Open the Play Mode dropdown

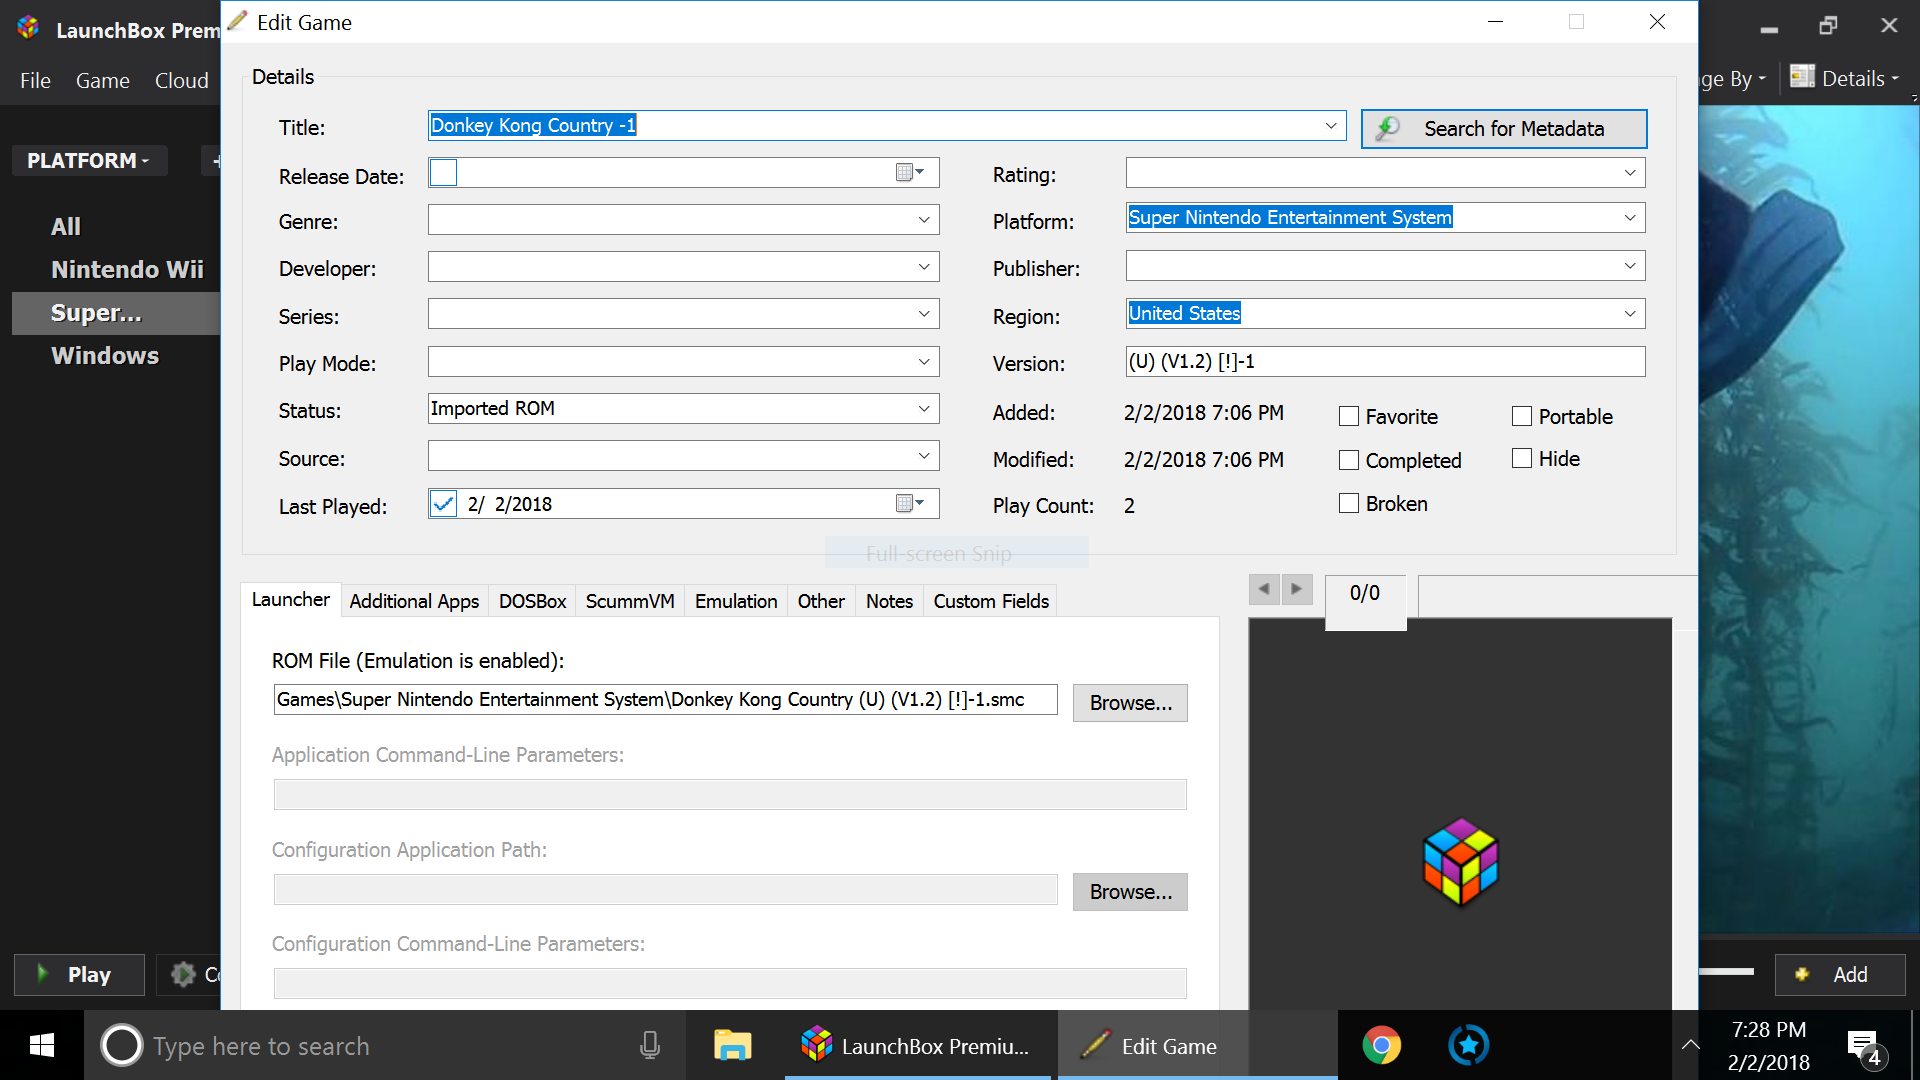[924, 361]
